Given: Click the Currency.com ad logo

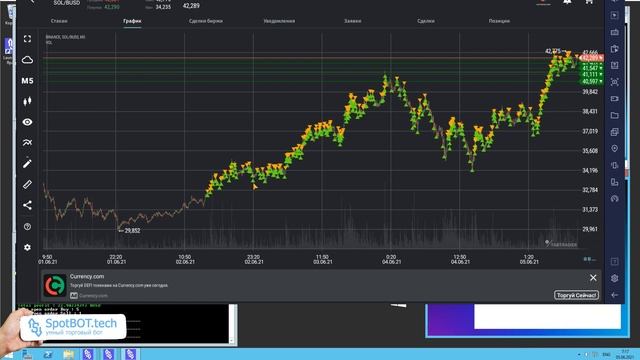Looking at the screenshot, I should 55,285.
